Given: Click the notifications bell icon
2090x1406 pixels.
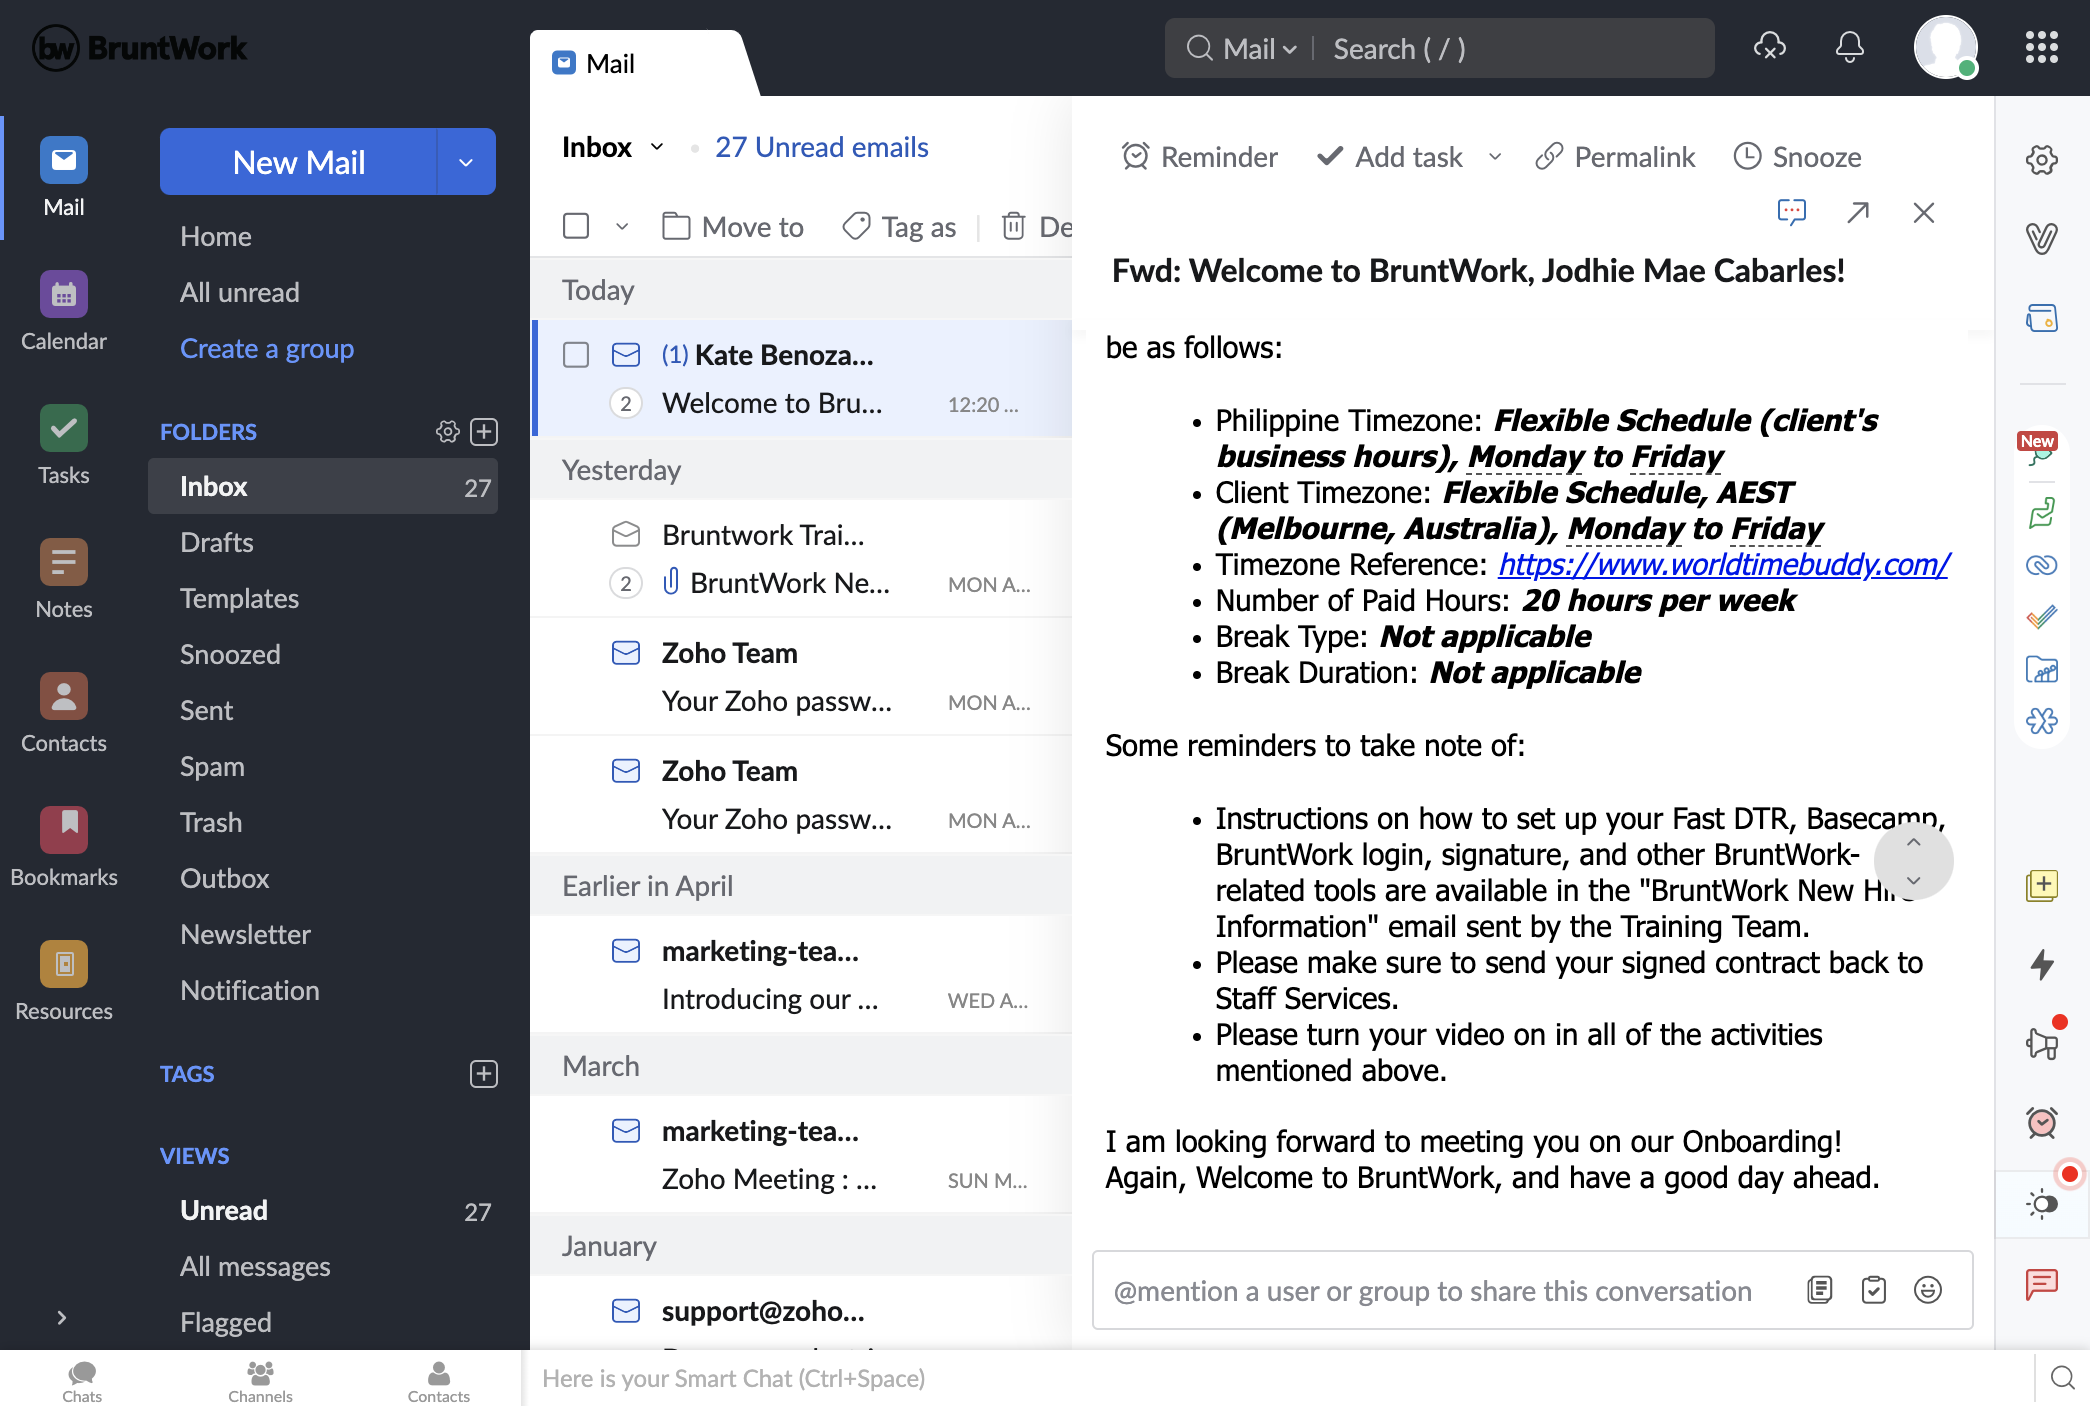Looking at the screenshot, I should (x=1849, y=47).
